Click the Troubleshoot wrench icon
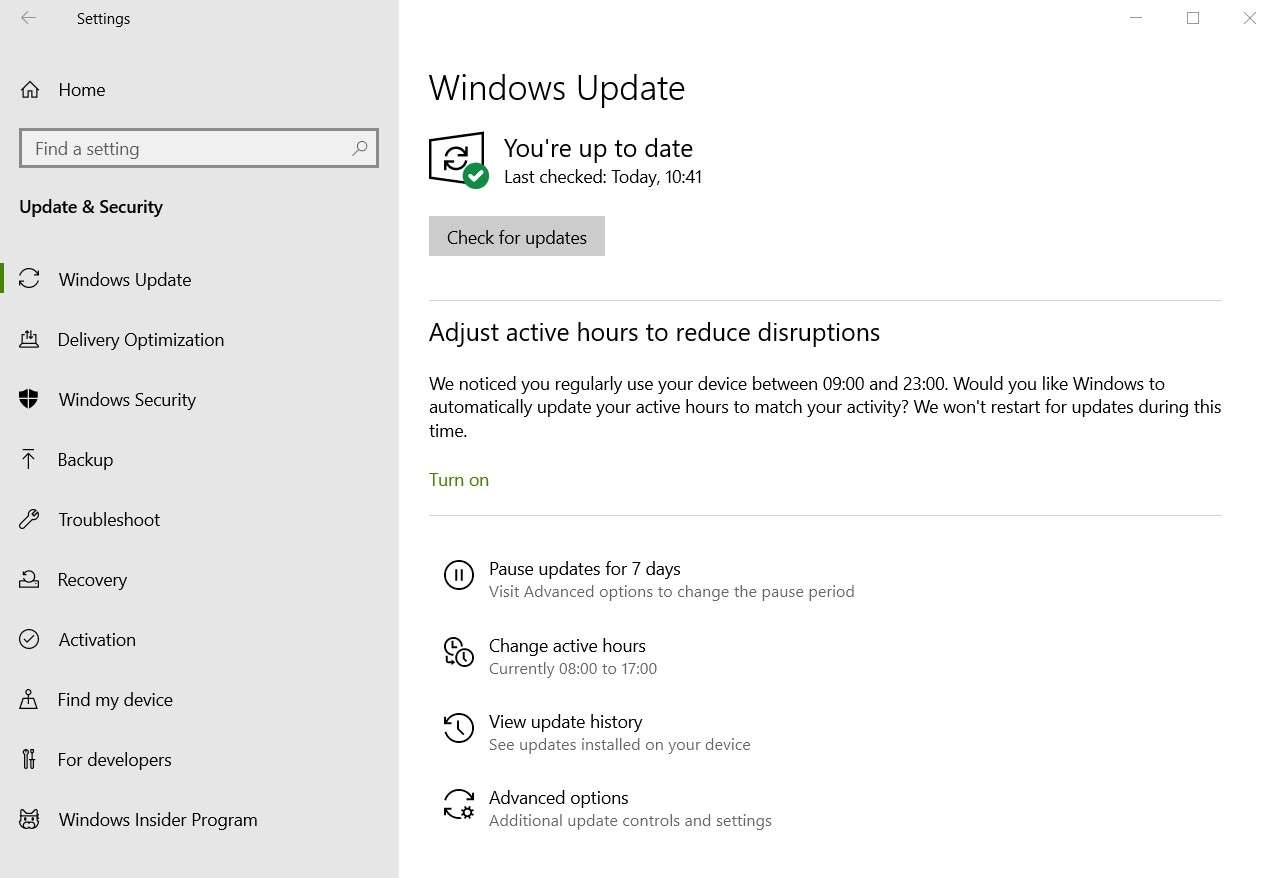1272x878 pixels. click(x=29, y=519)
